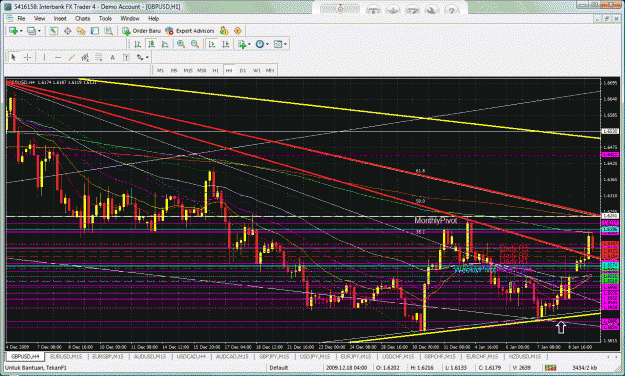
Task: Expand the Indicators dropdown arrow
Action: point(249,44)
